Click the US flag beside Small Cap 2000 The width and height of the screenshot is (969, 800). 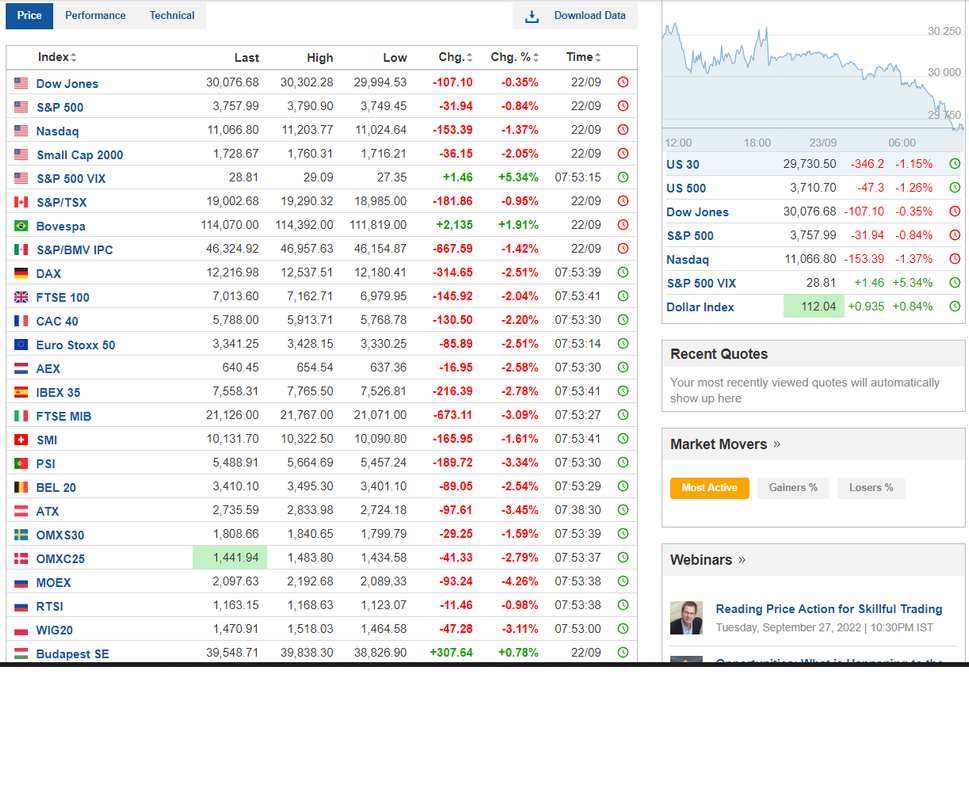(x=21, y=154)
